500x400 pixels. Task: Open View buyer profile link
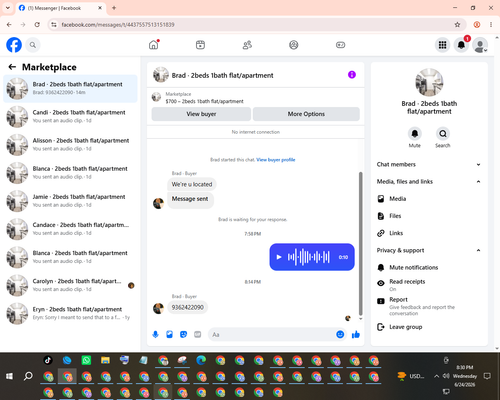276,160
